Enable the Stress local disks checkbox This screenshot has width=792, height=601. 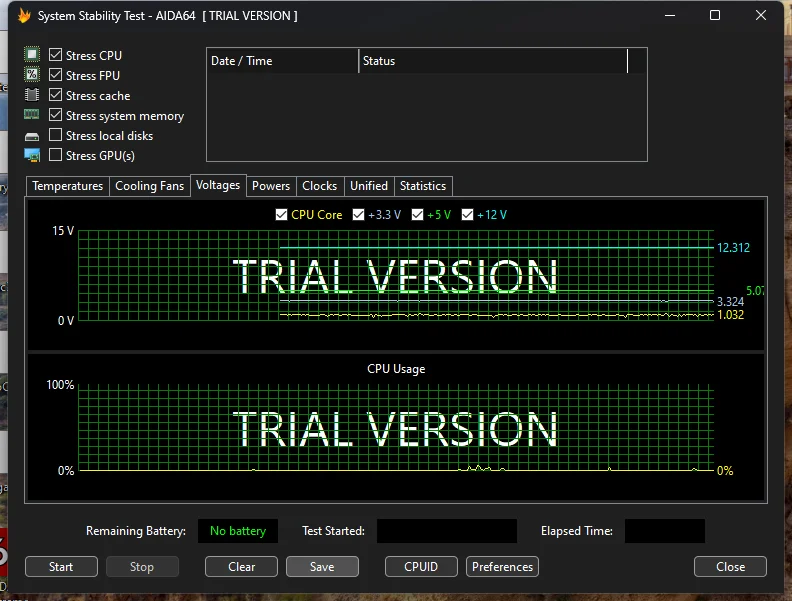tap(56, 136)
